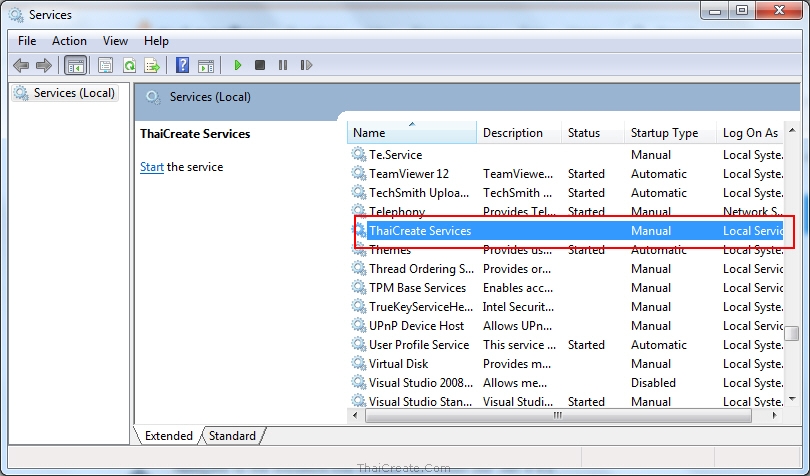This screenshot has height=476, width=810.
Task: Sort list by Startup Type column header
Action: [664, 133]
